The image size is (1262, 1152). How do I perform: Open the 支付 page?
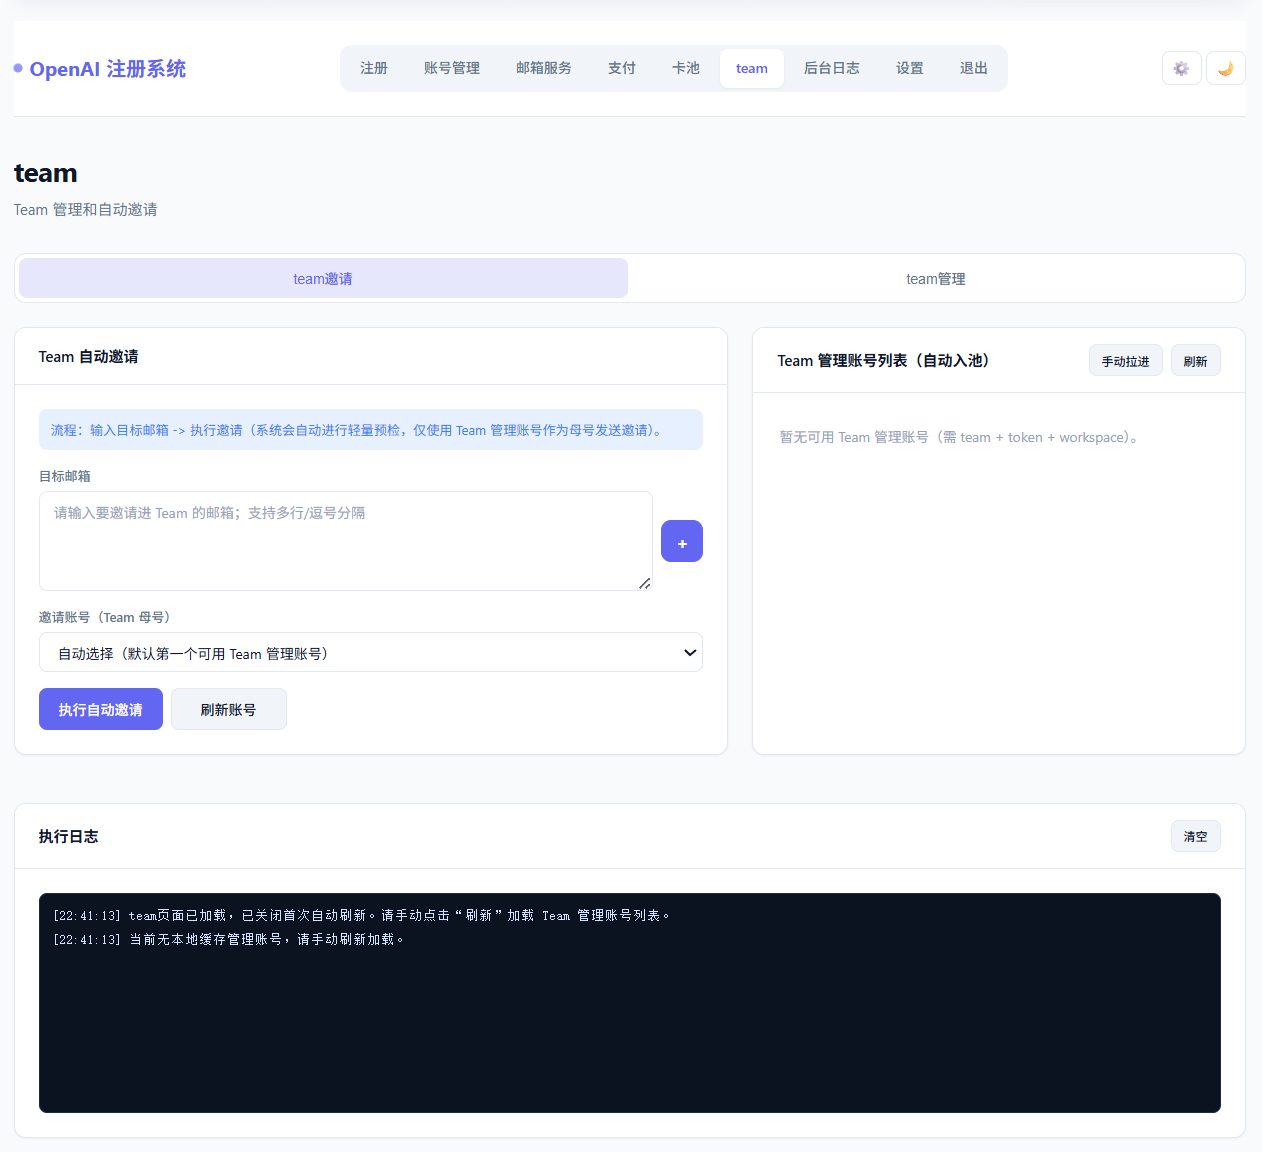622,68
